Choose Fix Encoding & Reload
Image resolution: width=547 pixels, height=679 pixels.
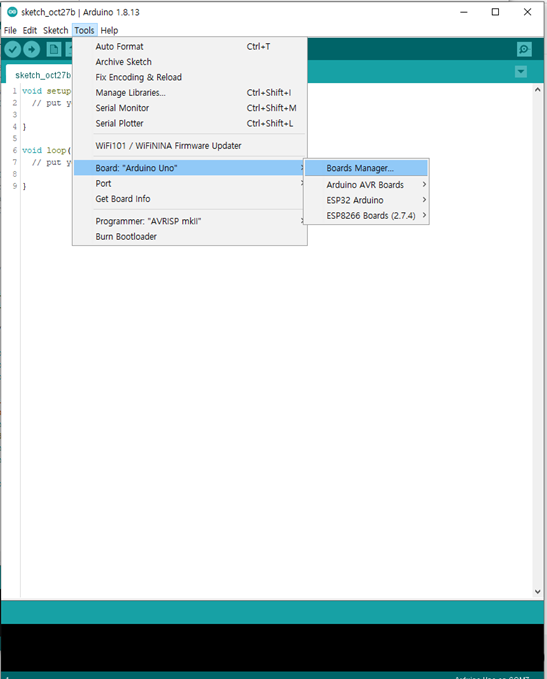190,77
